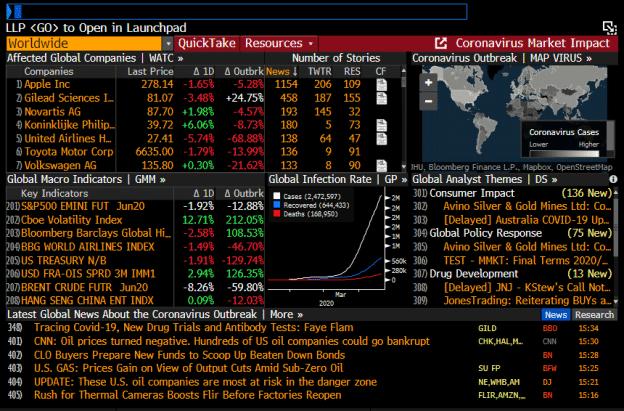Switch to the Research tab
The width and height of the screenshot is (624, 411).
[595, 314]
